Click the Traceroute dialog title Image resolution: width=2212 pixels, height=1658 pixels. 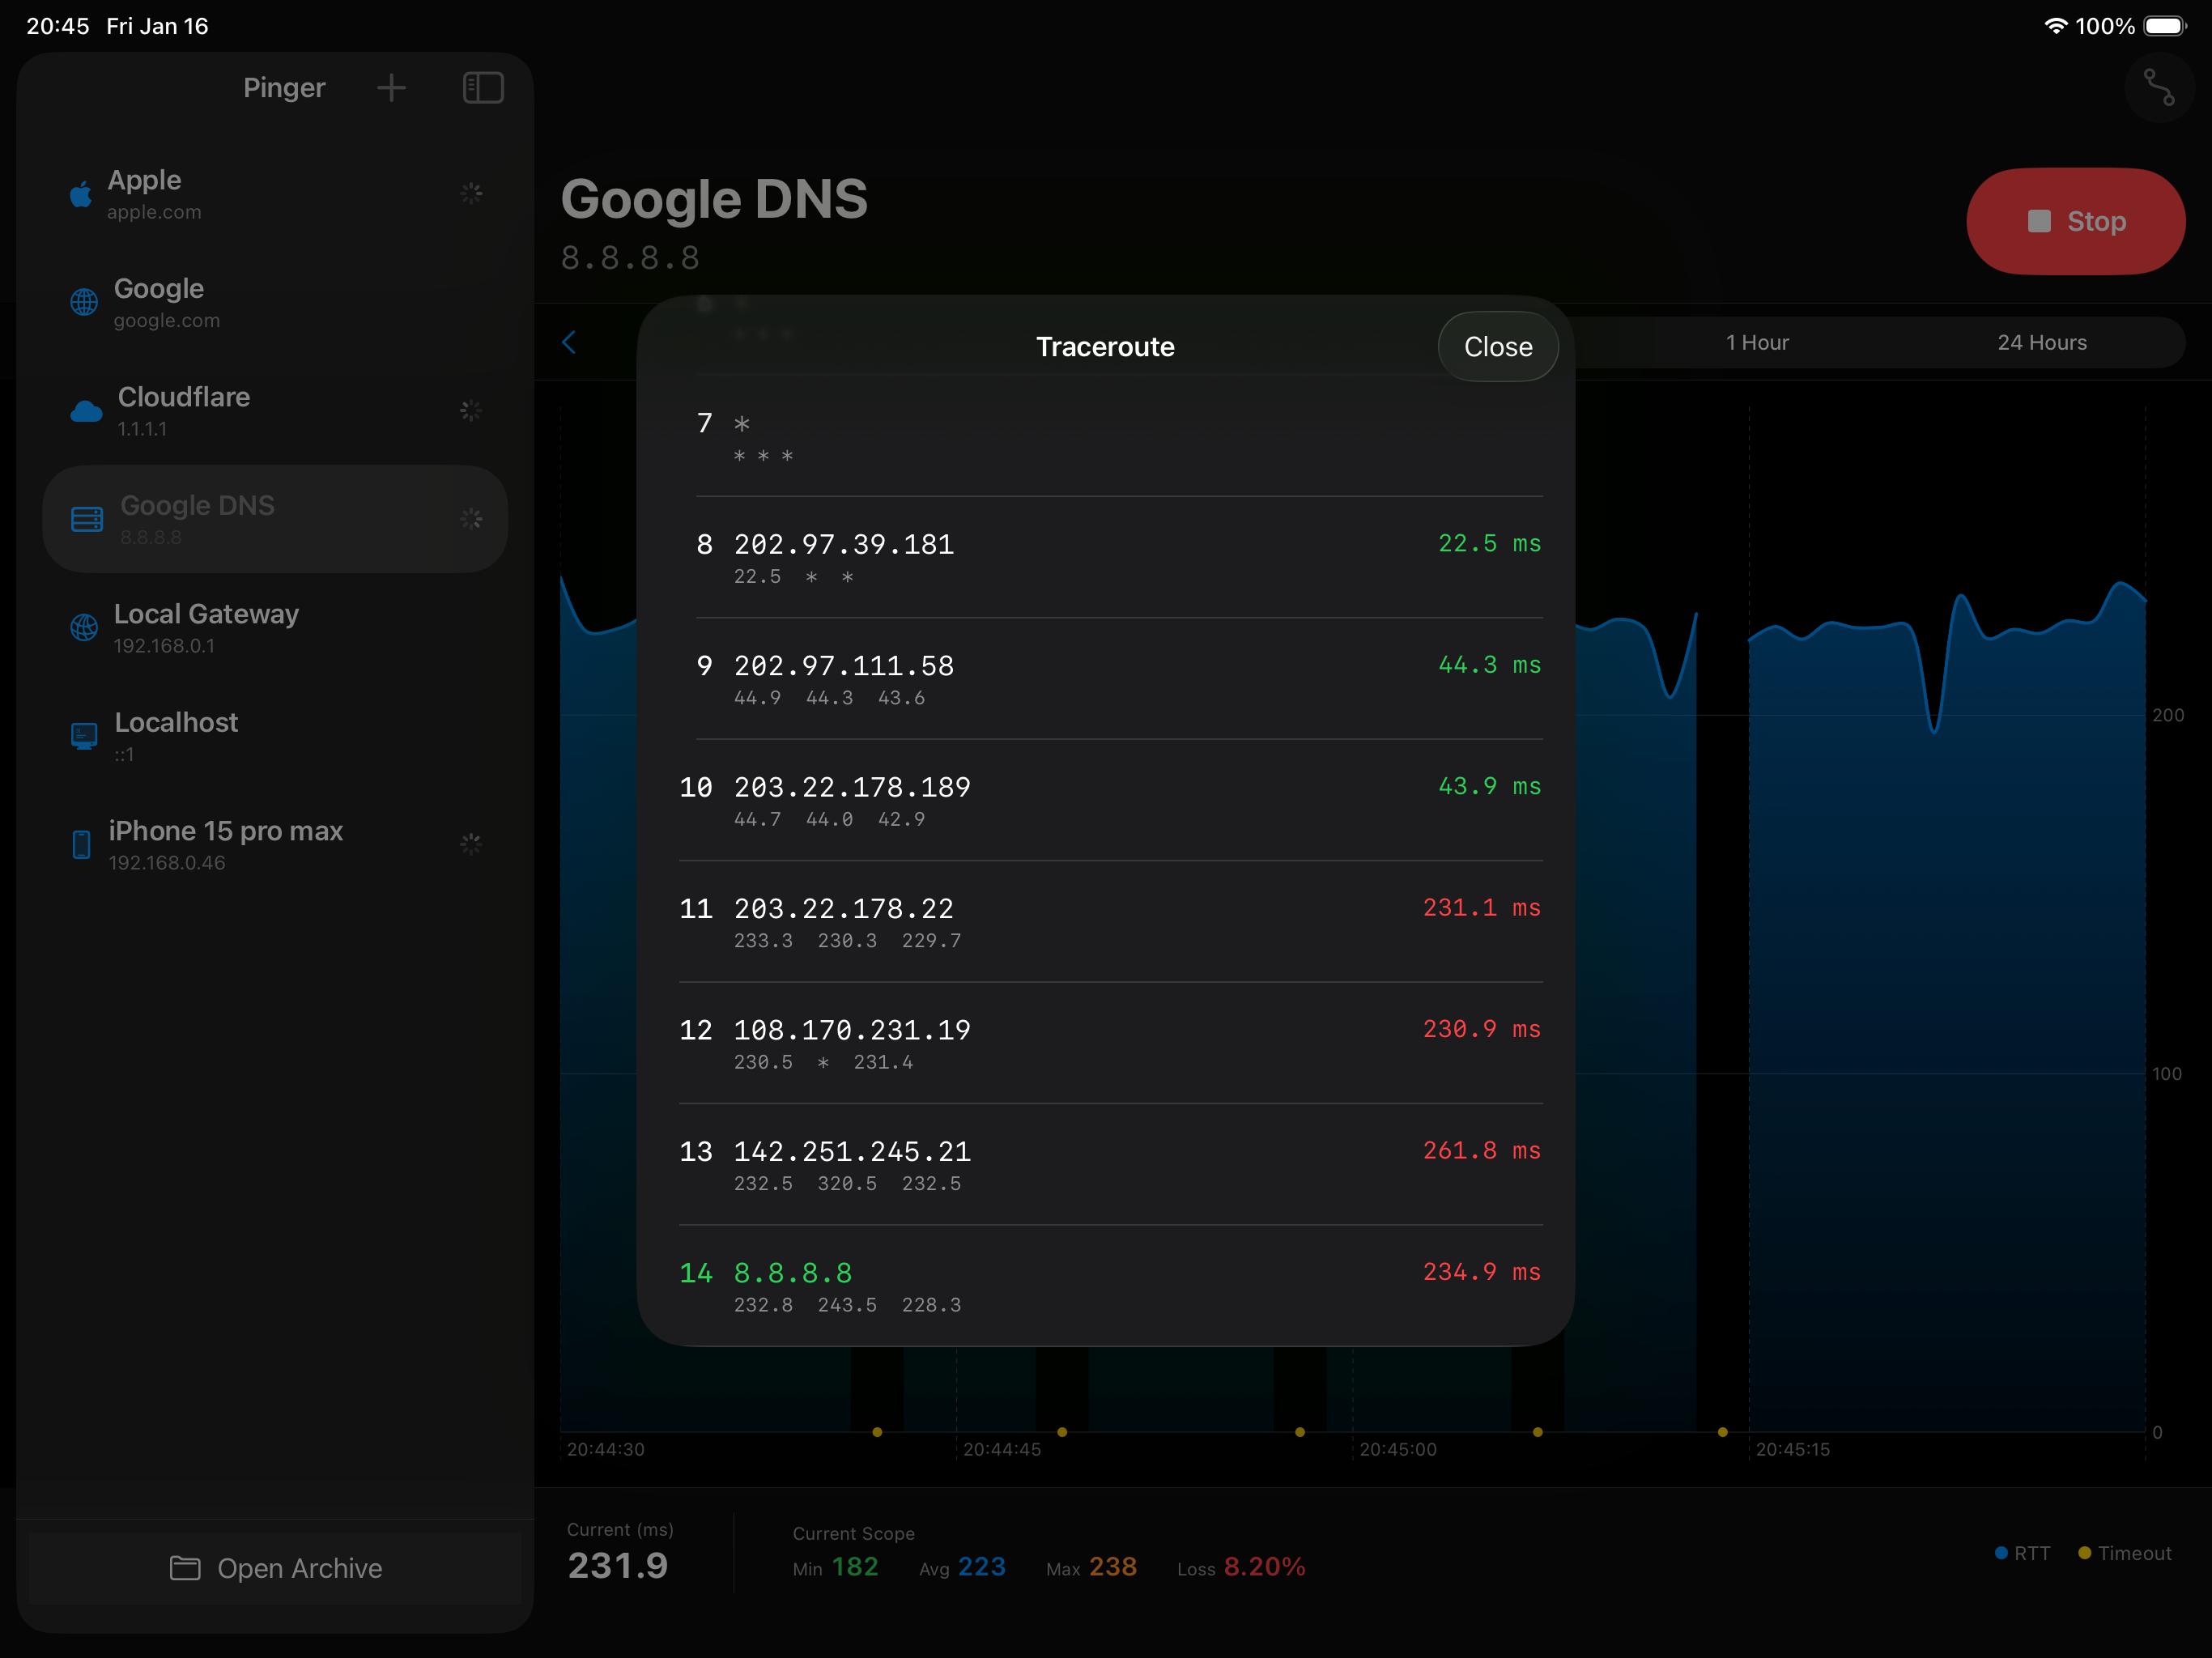click(x=1105, y=347)
